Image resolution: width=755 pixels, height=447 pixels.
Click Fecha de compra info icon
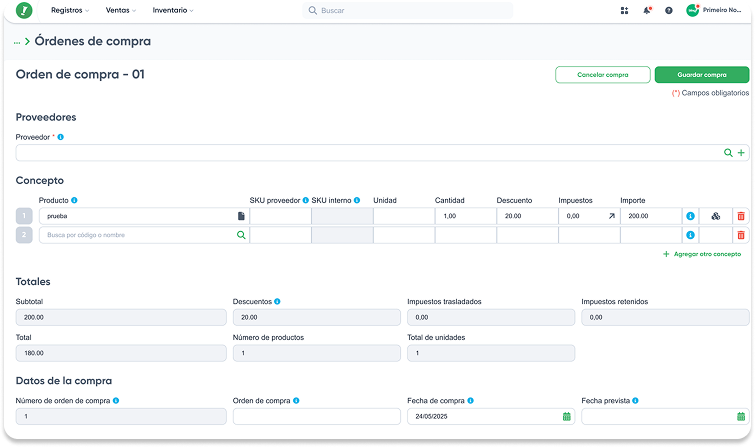point(470,400)
